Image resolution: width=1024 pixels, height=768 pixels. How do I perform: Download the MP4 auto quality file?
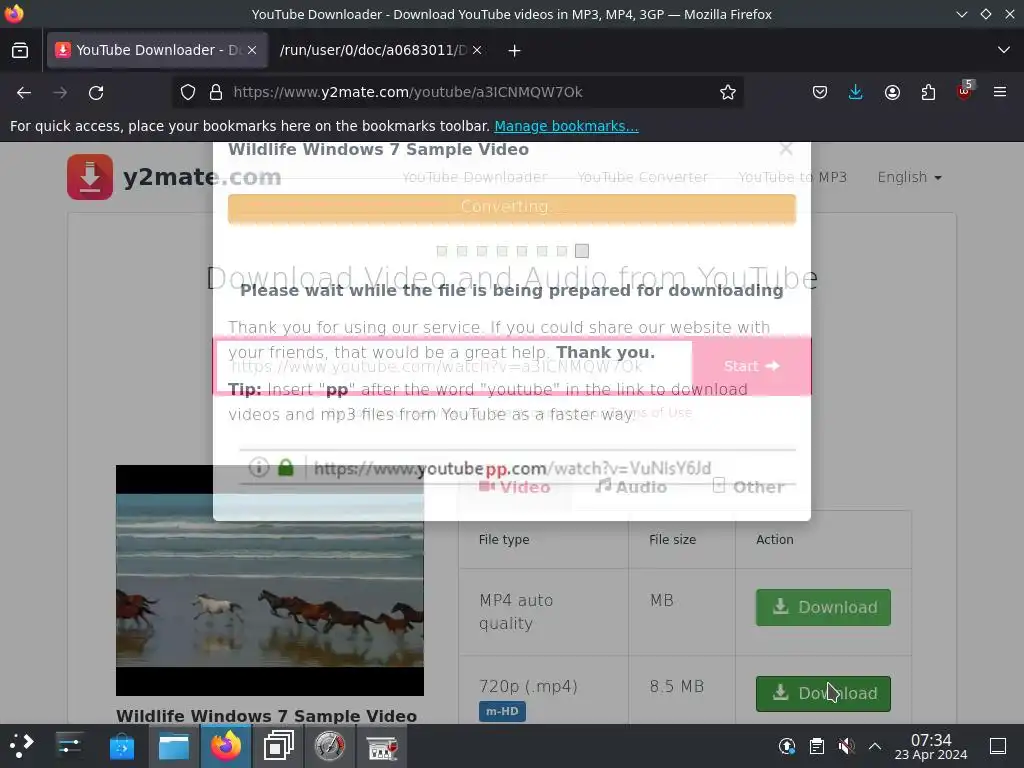click(x=823, y=607)
